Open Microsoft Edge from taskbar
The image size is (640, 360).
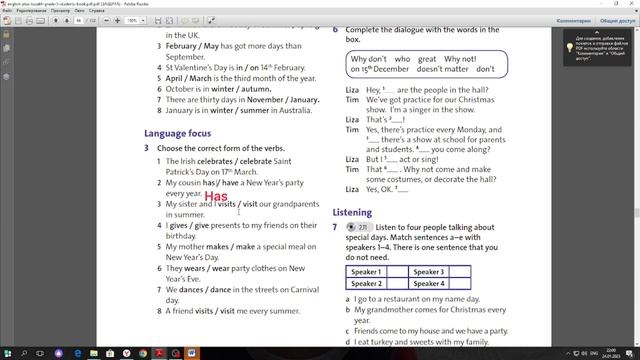point(78,353)
